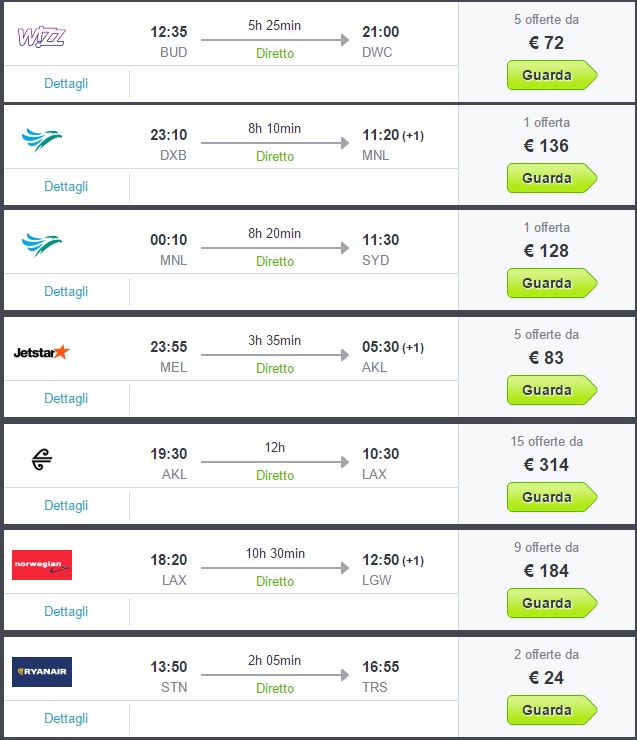This screenshot has width=637, height=740.
Task: Click the Air New Zealand logo
Action: (42, 458)
